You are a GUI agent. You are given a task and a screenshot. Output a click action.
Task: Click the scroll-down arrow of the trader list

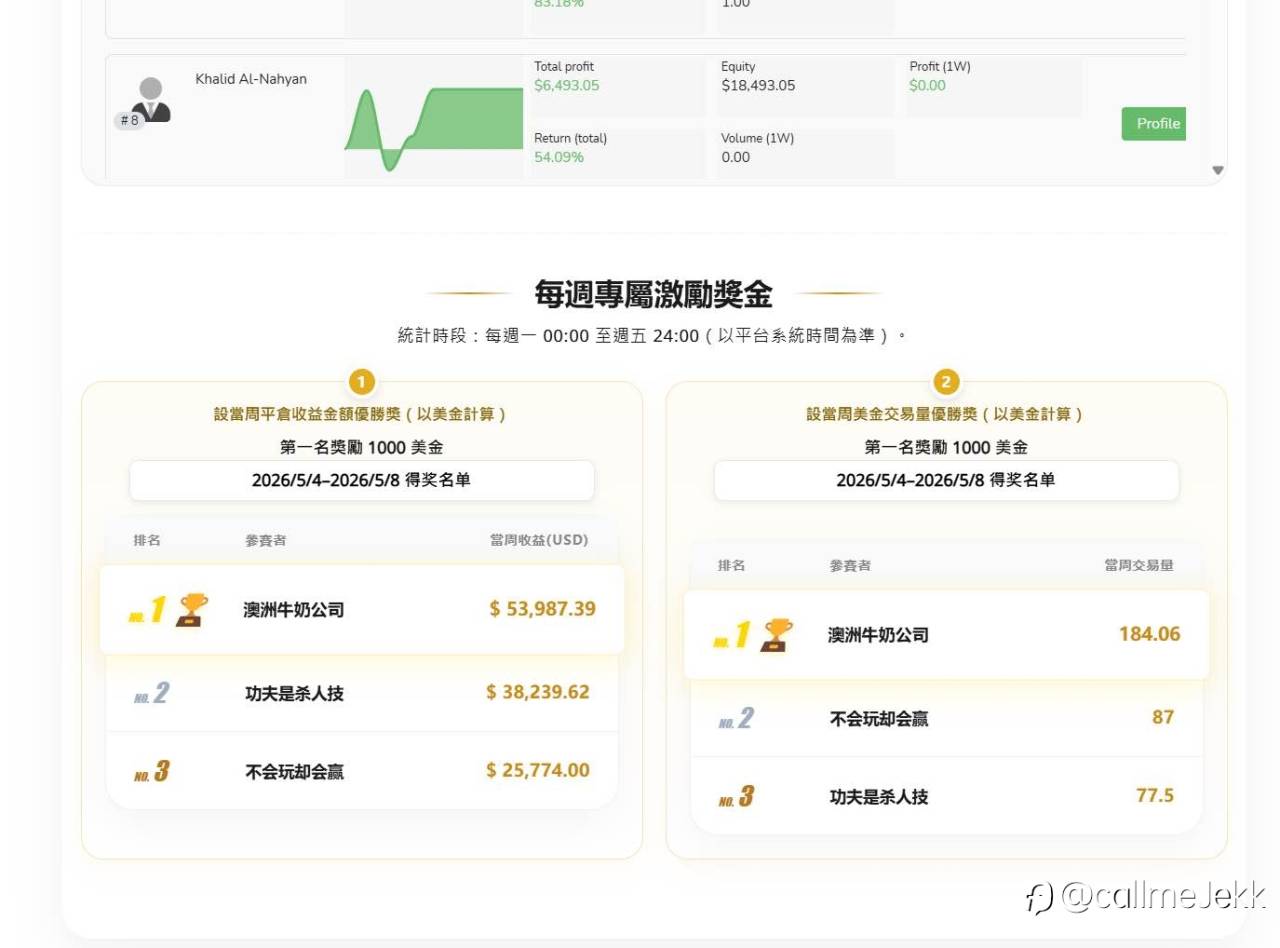(x=1217, y=170)
